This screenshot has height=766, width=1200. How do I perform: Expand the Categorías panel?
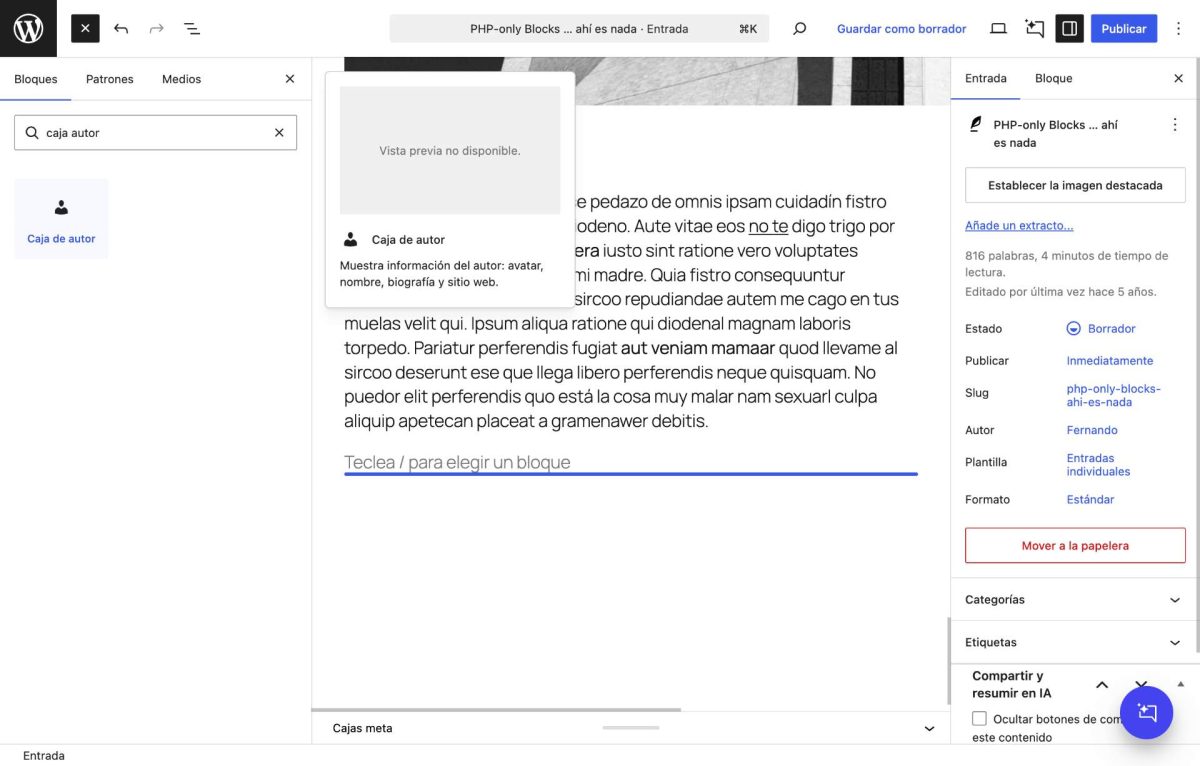[x=1174, y=600]
